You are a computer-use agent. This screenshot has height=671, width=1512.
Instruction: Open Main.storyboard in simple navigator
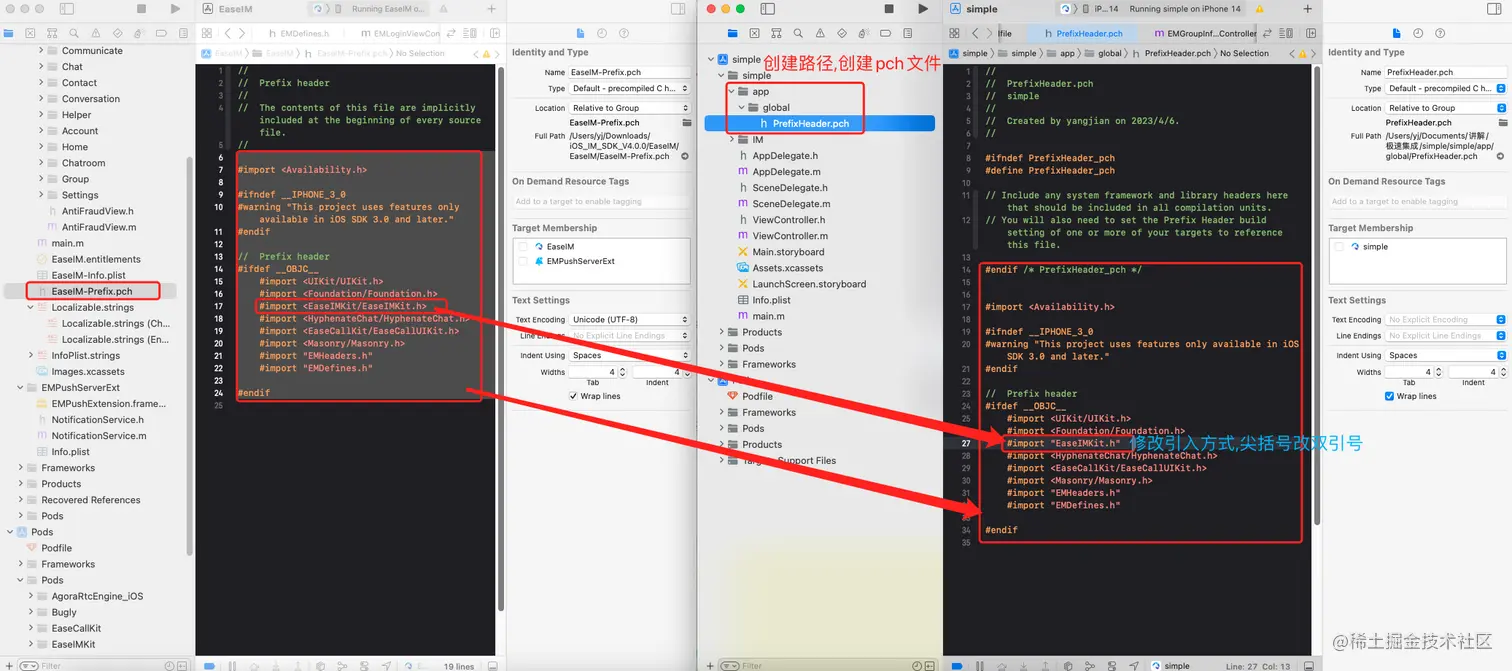(x=788, y=252)
